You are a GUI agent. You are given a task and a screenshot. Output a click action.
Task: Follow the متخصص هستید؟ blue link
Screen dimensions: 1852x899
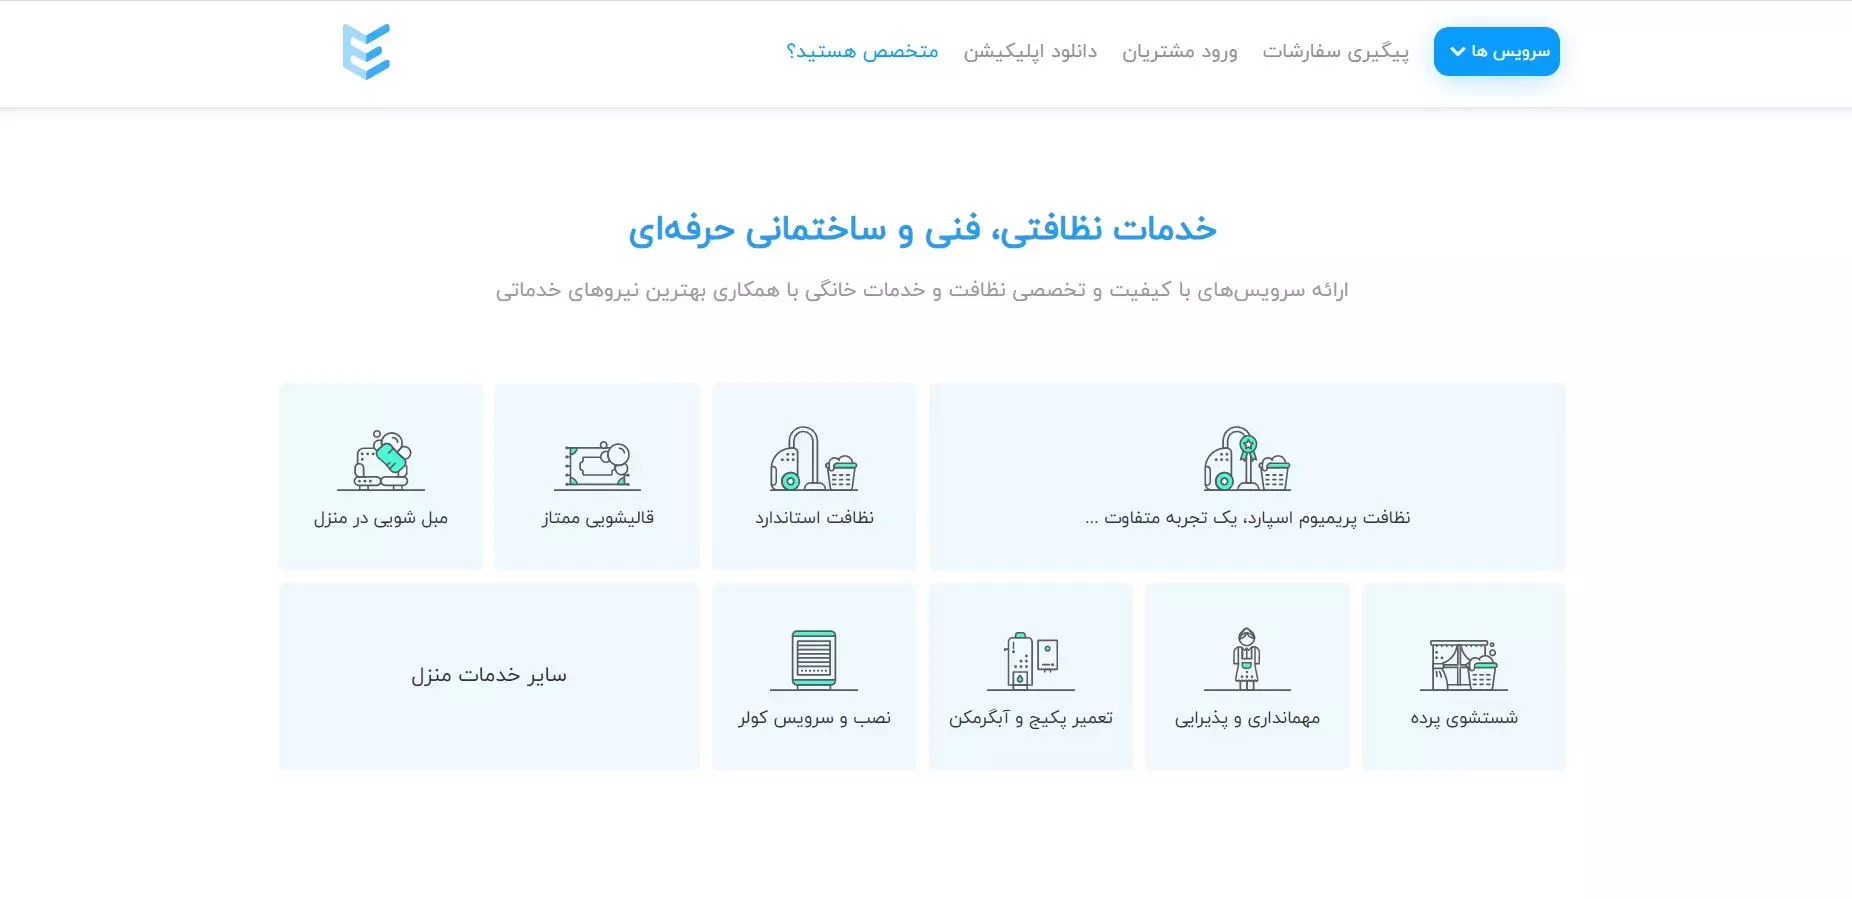[862, 51]
